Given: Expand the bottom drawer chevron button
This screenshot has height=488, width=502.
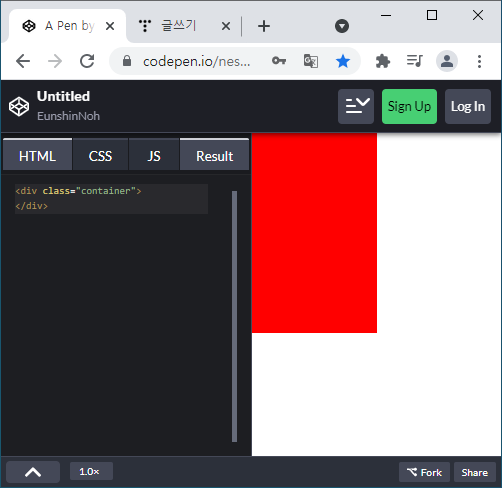Looking at the screenshot, I should 33,472.
